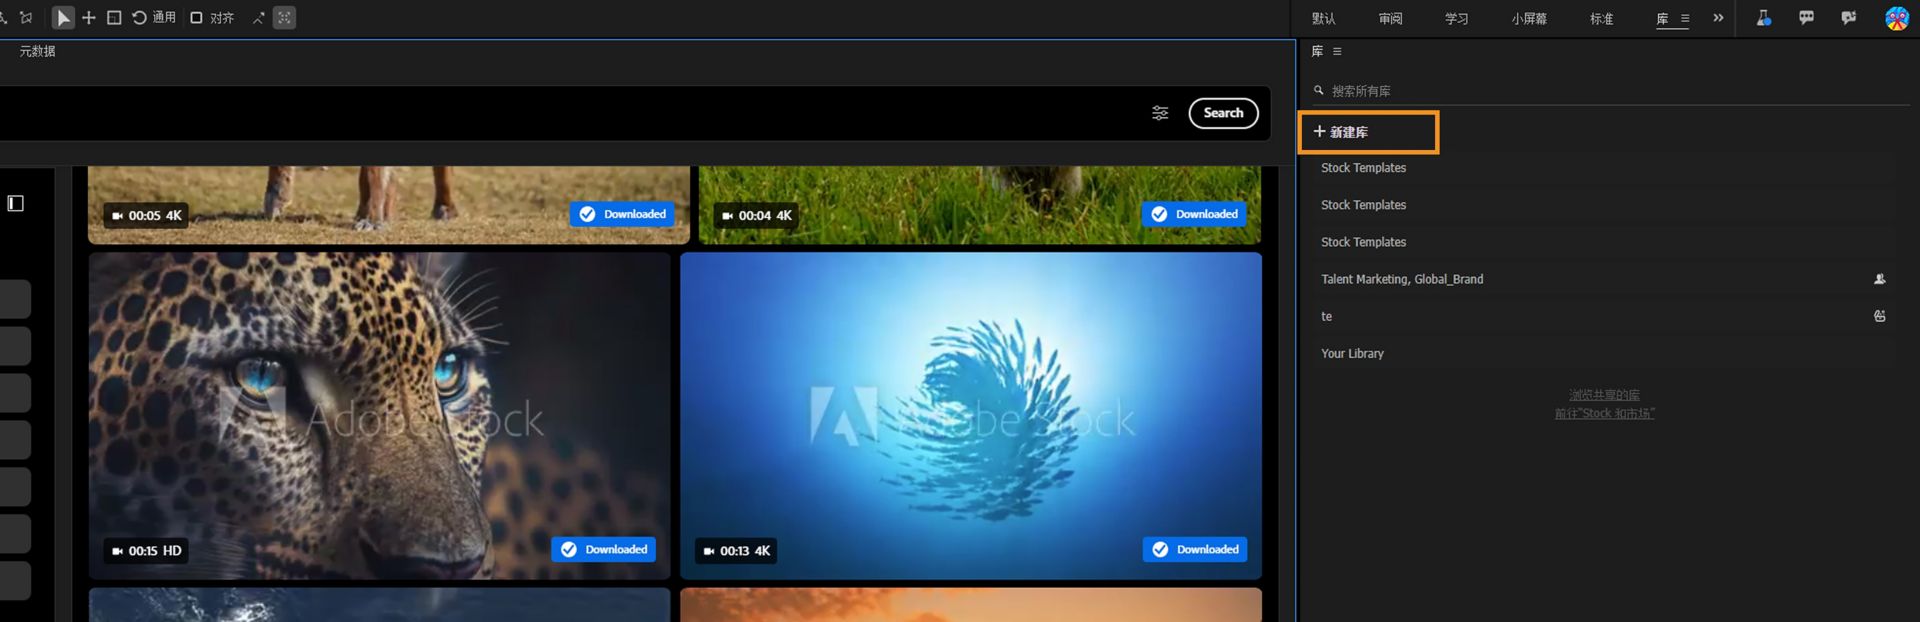The image size is (1920, 622).
Task: Open the 浏览共享的库 link
Action: point(1604,395)
